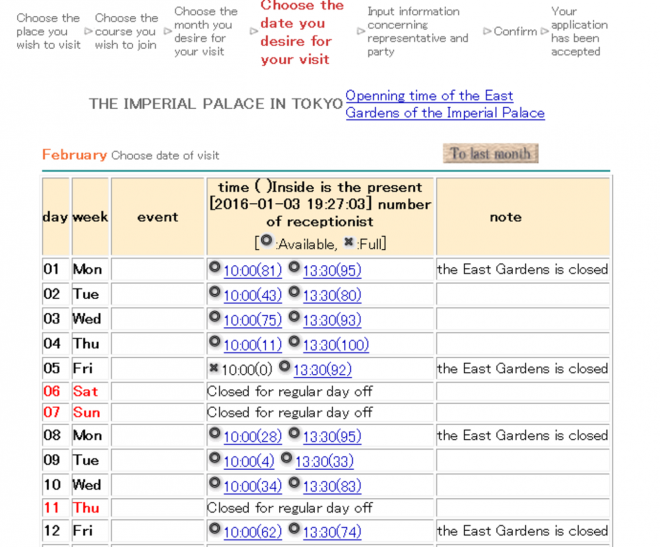Click 'Choose the course you wish to join' step
660x547 pixels.
(126, 32)
